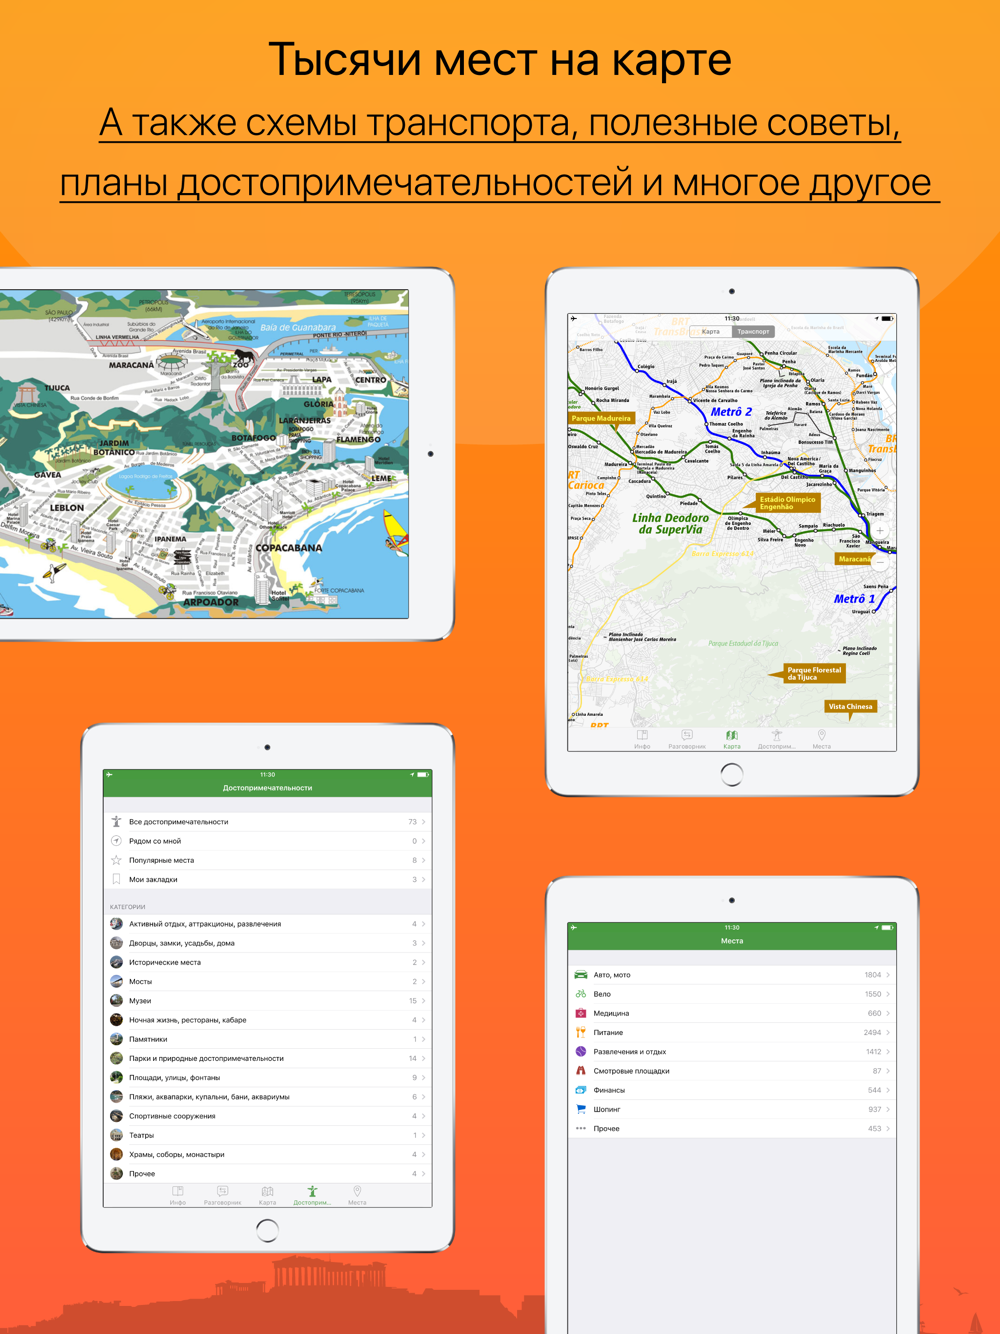Tap the Parque Florestal da Tijuca callout
1000x1334 pixels.
tap(814, 674)
